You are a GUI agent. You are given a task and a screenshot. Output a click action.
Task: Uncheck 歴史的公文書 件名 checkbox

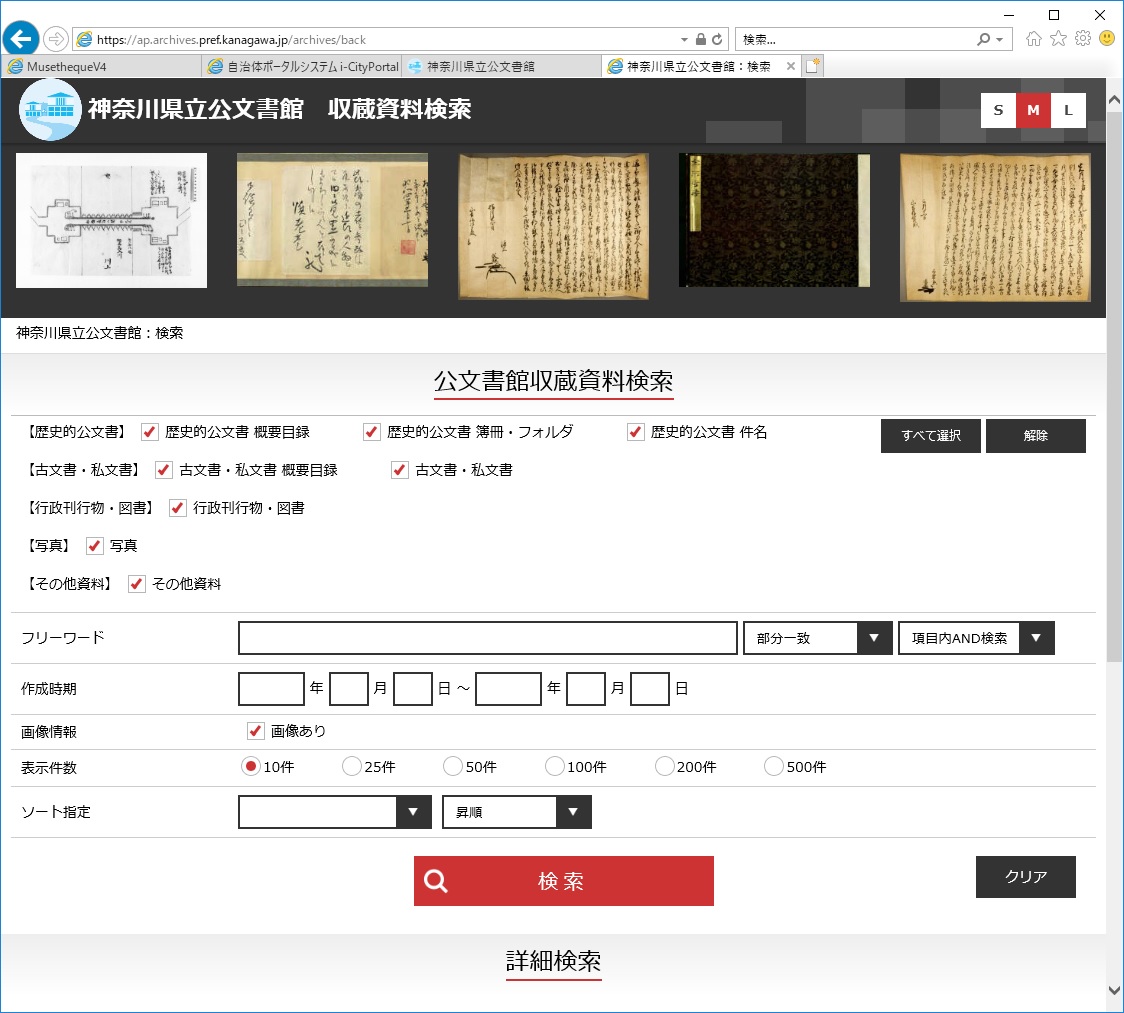[635, 432]
